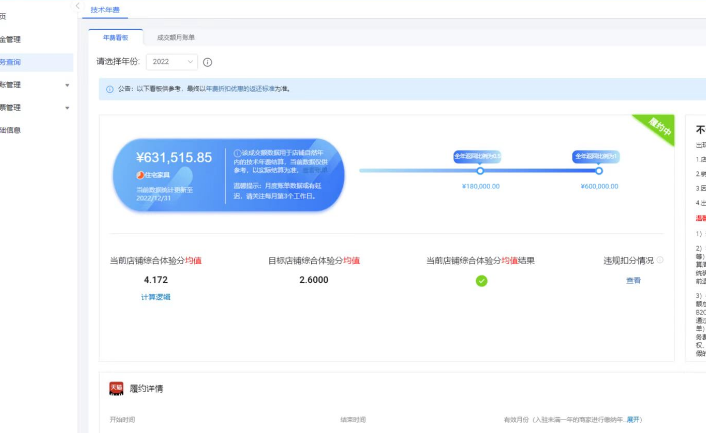Open the 金管理 sidebar item
This screenshot has width=706, height=433.
[x=10, y=40]
